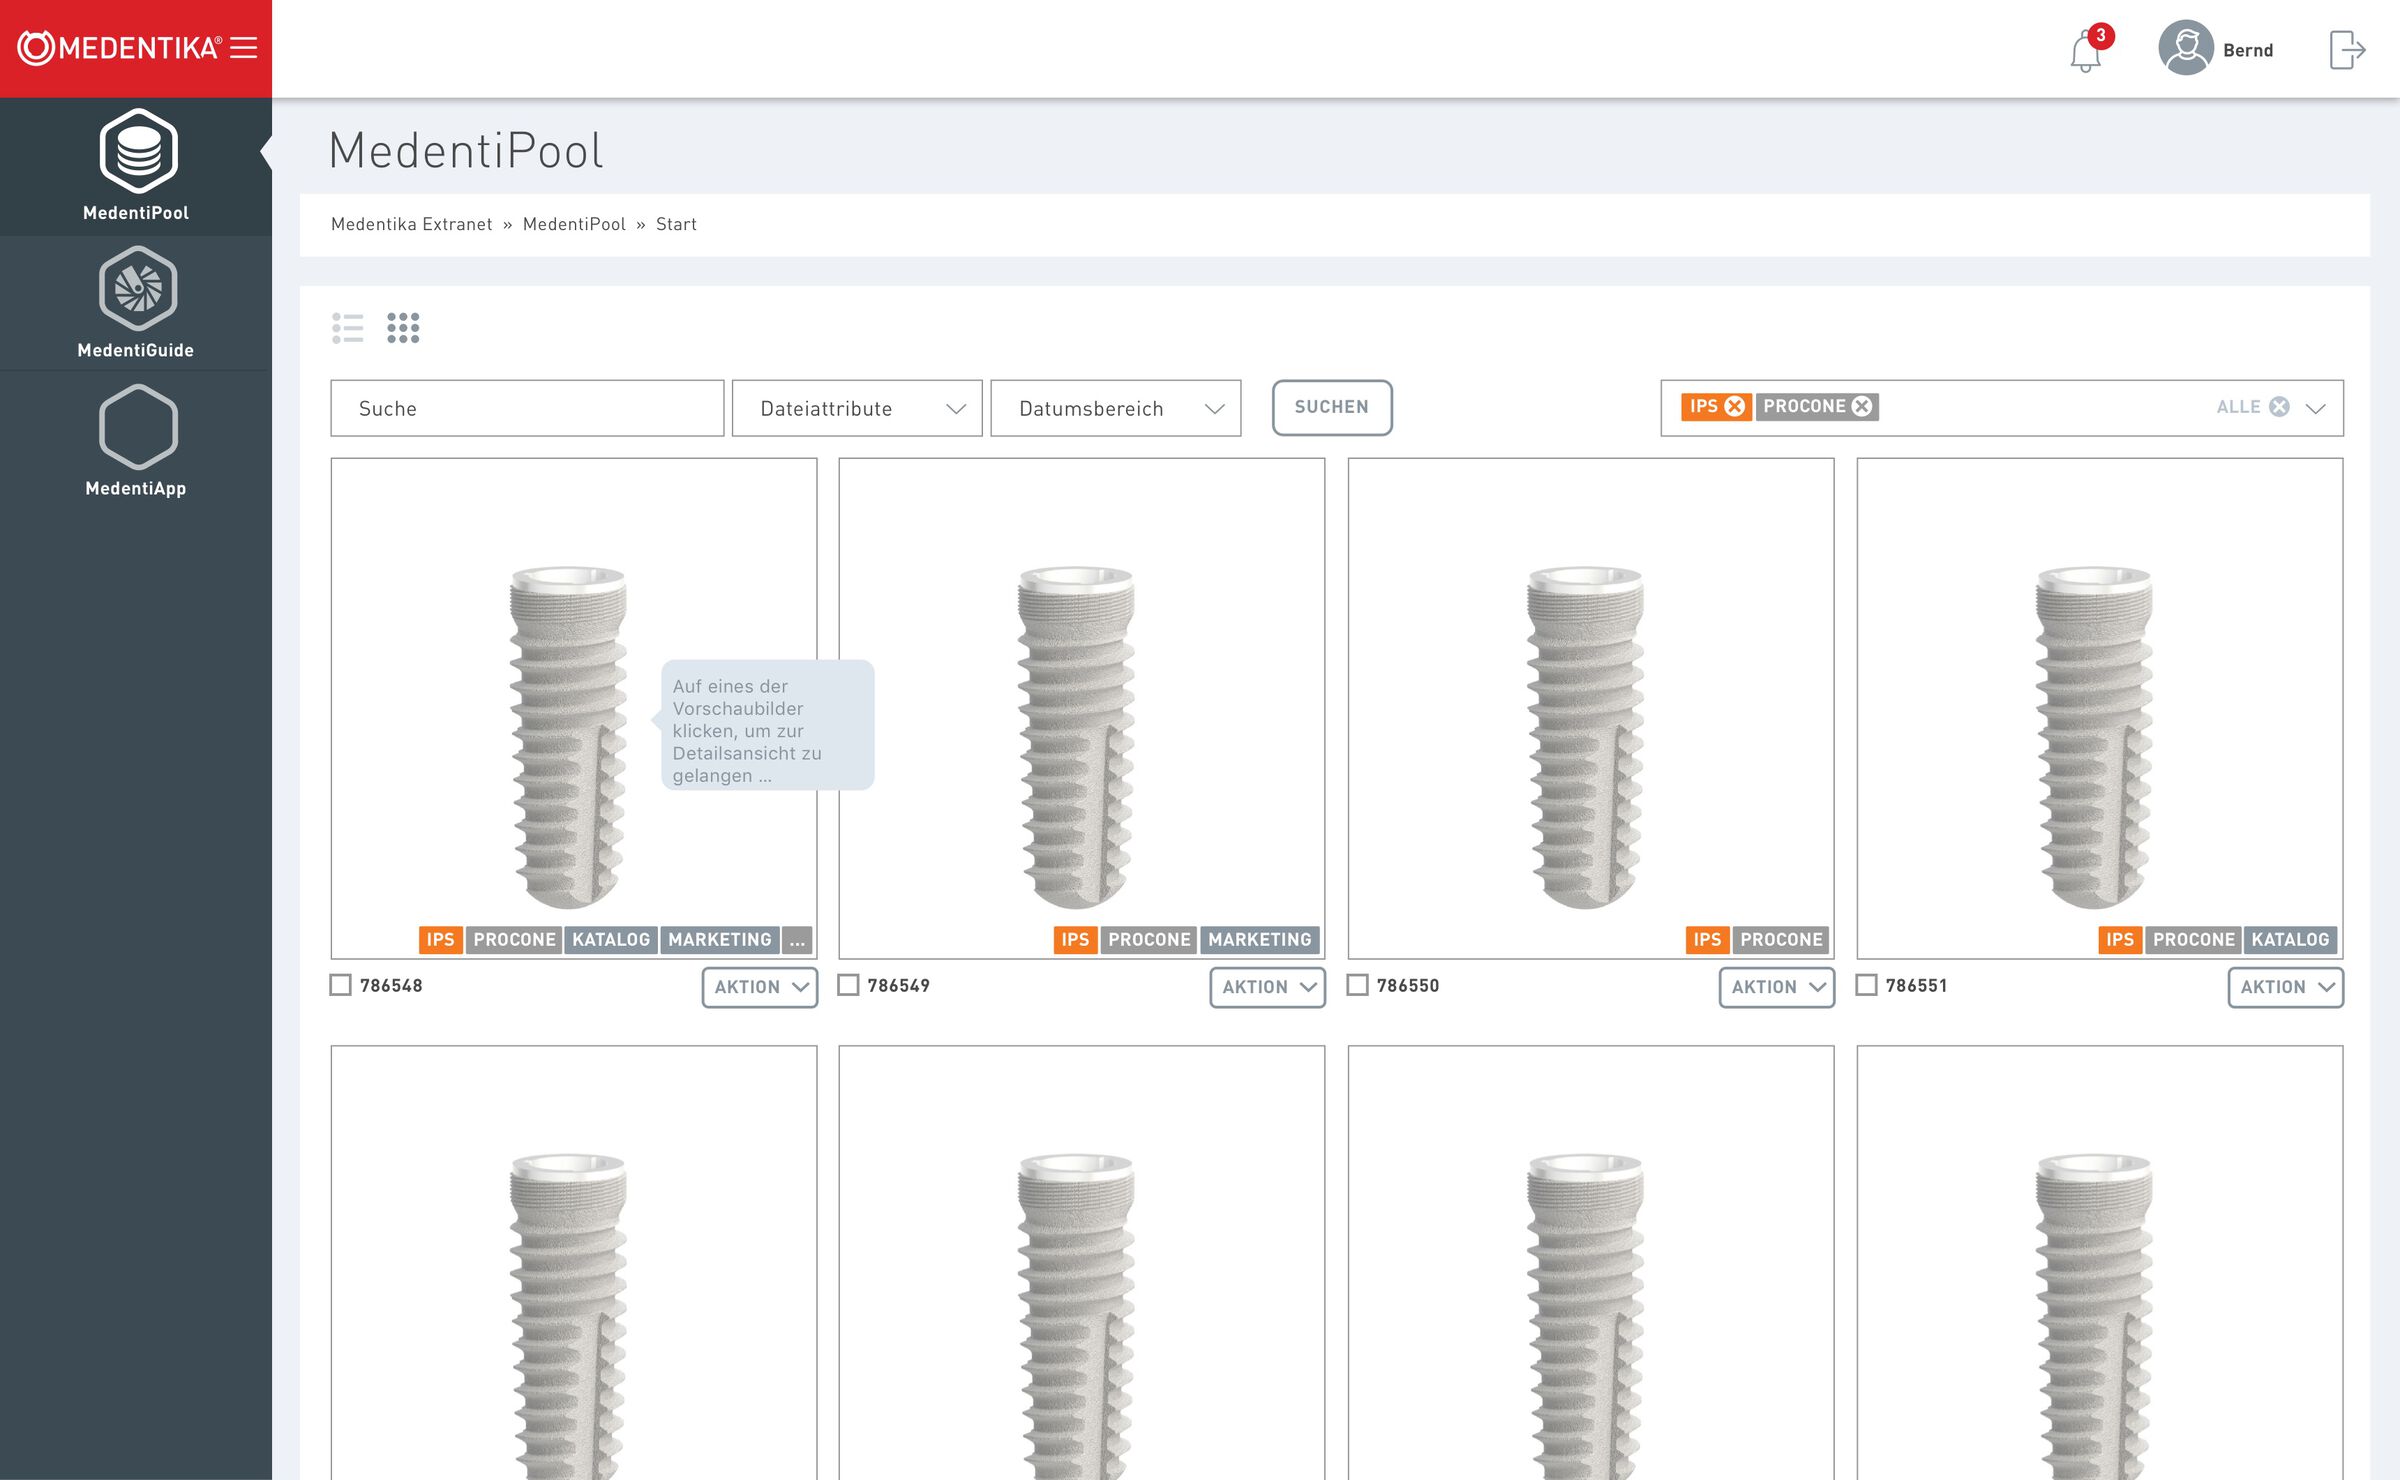Click Bernd's user avatar icon
The width and height of the screenshot is (2400, 1480).
2185,49
